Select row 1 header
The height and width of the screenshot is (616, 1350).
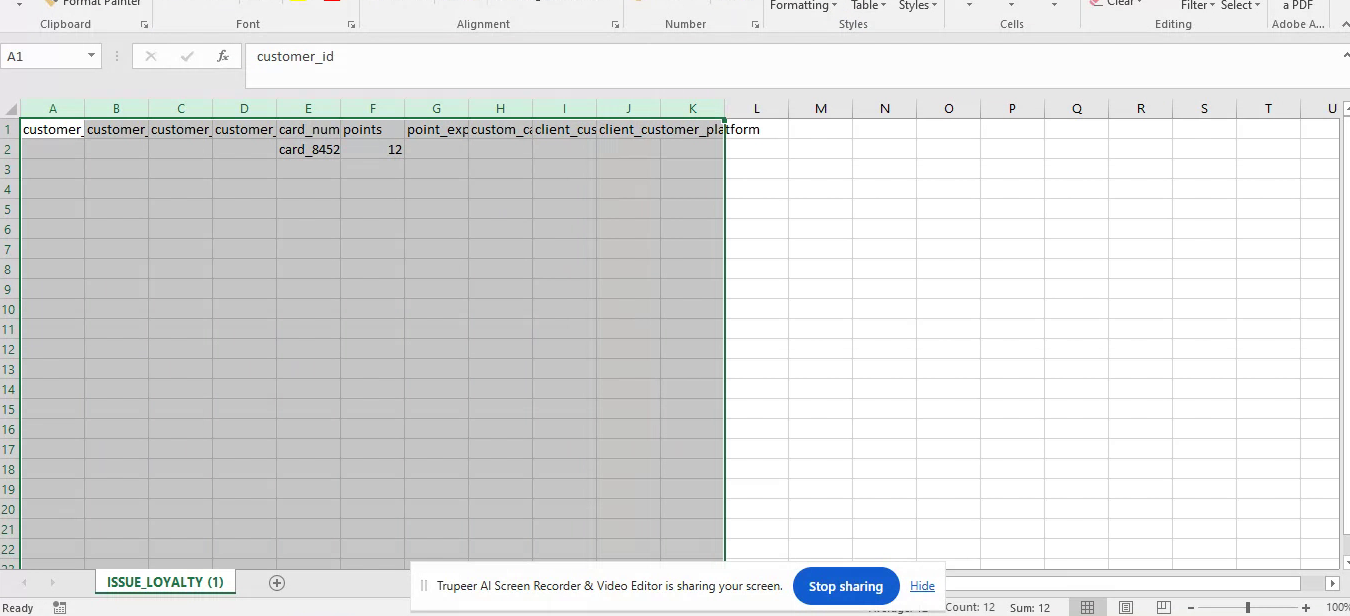[10, 129]
